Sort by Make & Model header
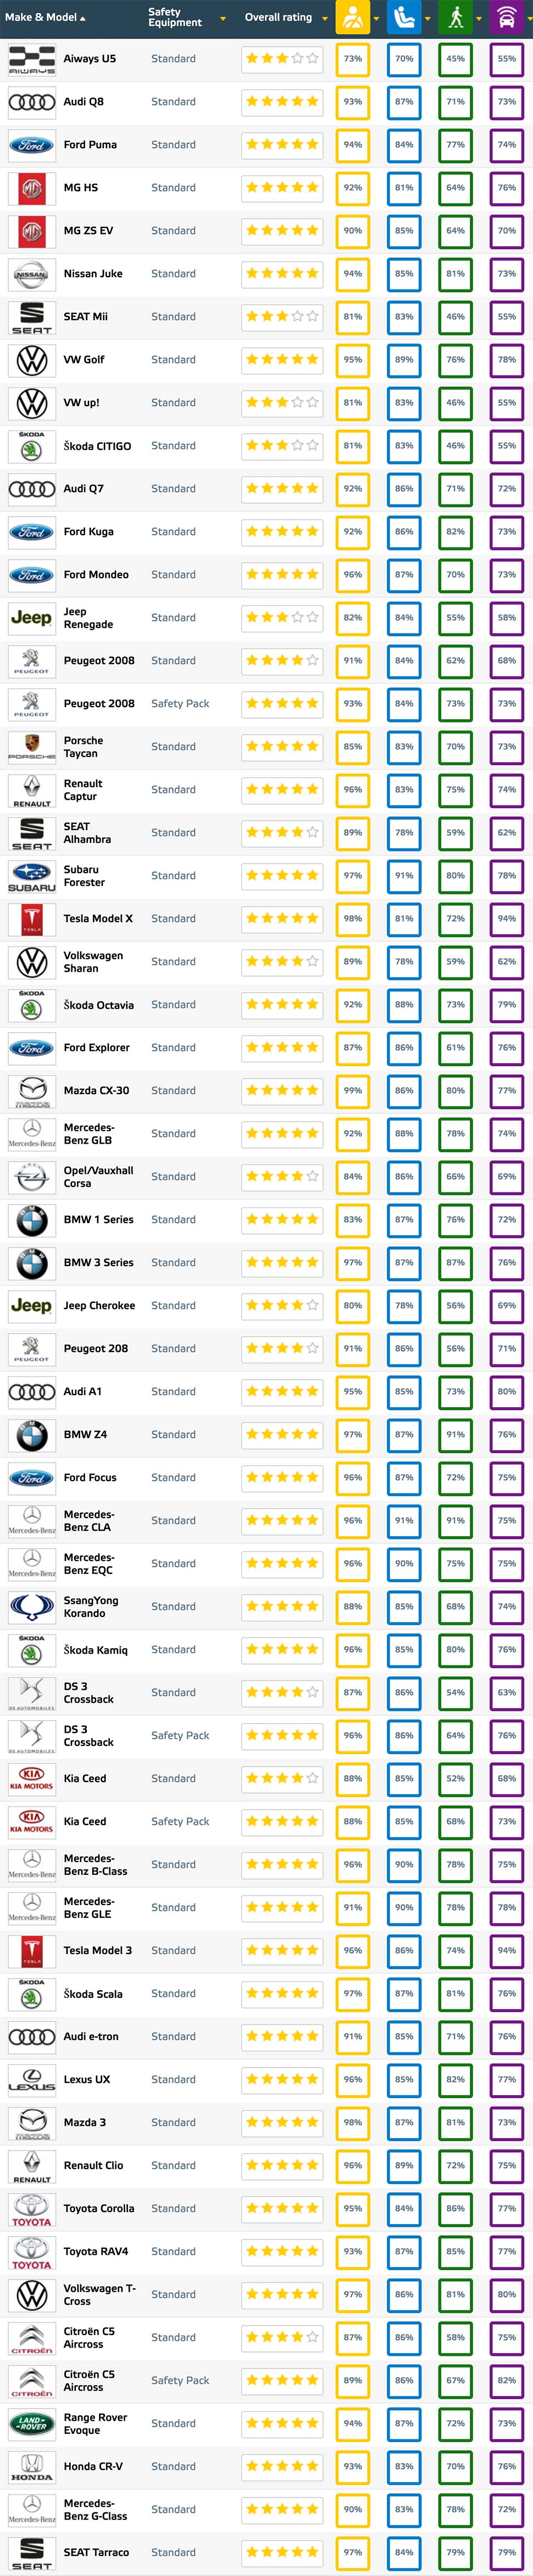Viewport: 533px width, 2576px height. click(x=45, y=17)
